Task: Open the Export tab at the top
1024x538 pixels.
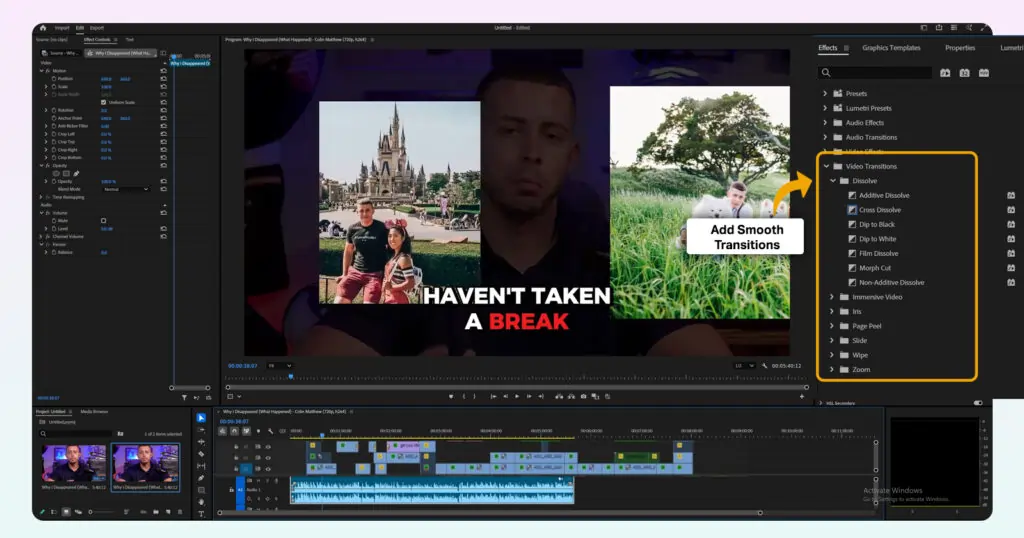Action: (97, 28)
